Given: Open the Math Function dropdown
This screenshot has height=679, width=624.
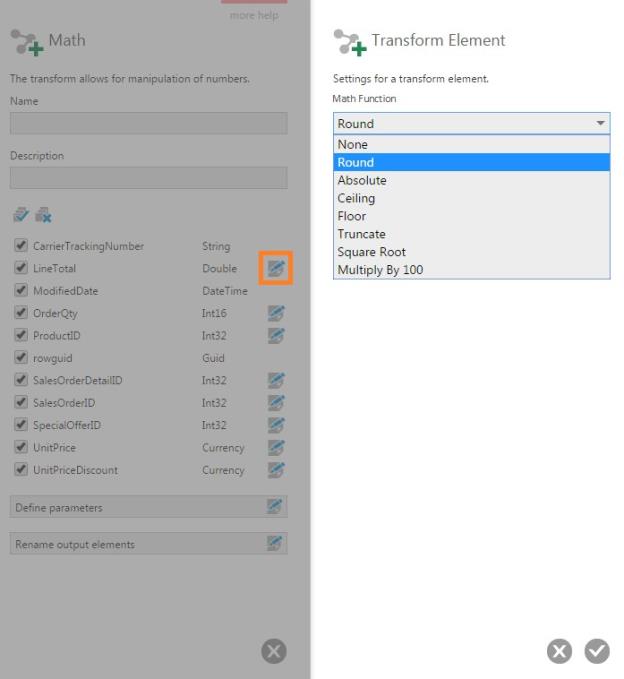Looking at the screenshot, I should 471,123.
